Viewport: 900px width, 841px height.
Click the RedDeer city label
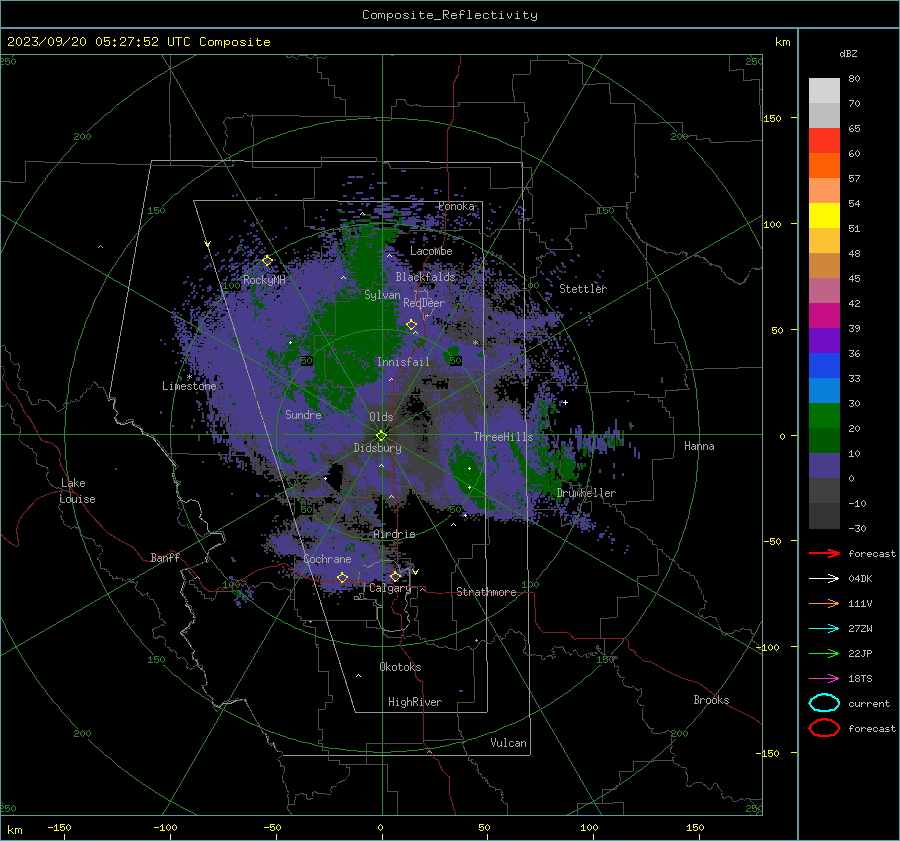(x=424, y=303)
